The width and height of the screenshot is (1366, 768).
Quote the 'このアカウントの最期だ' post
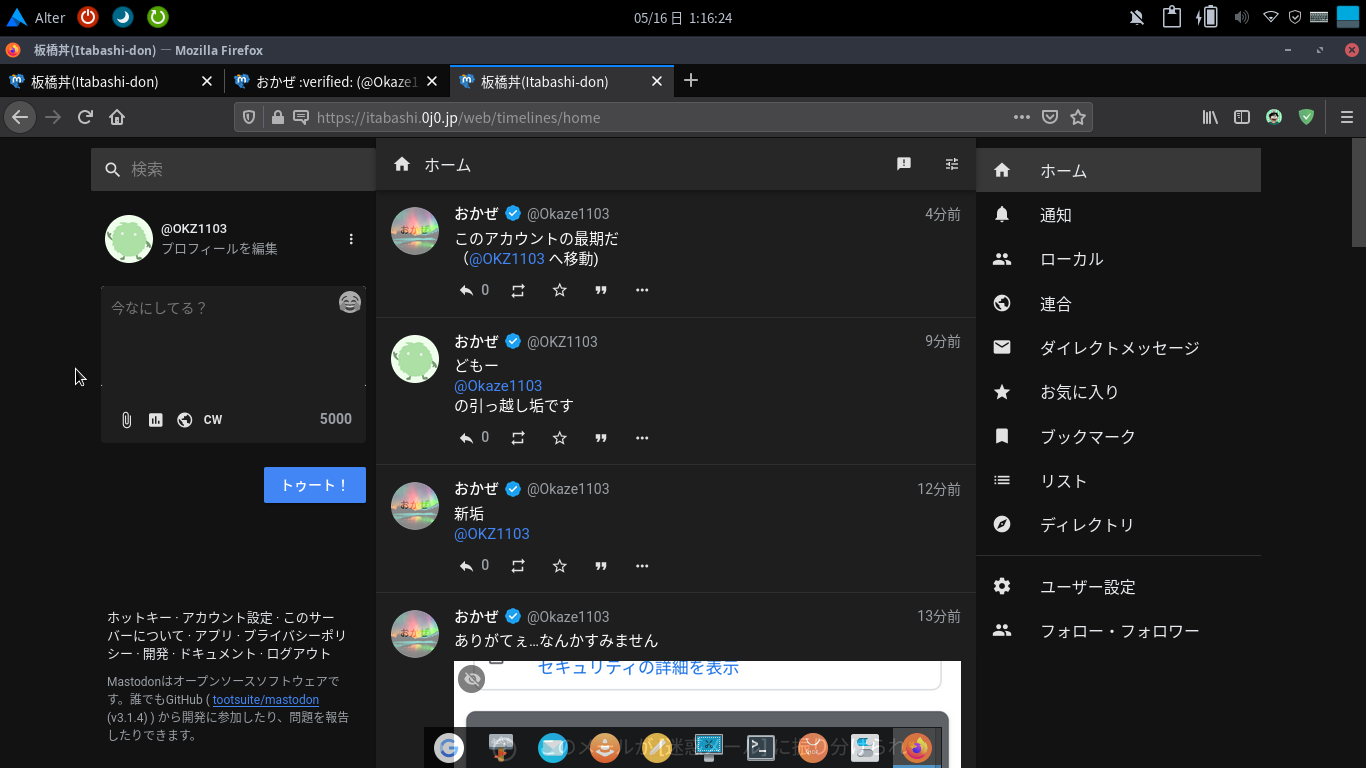[601, 291]
